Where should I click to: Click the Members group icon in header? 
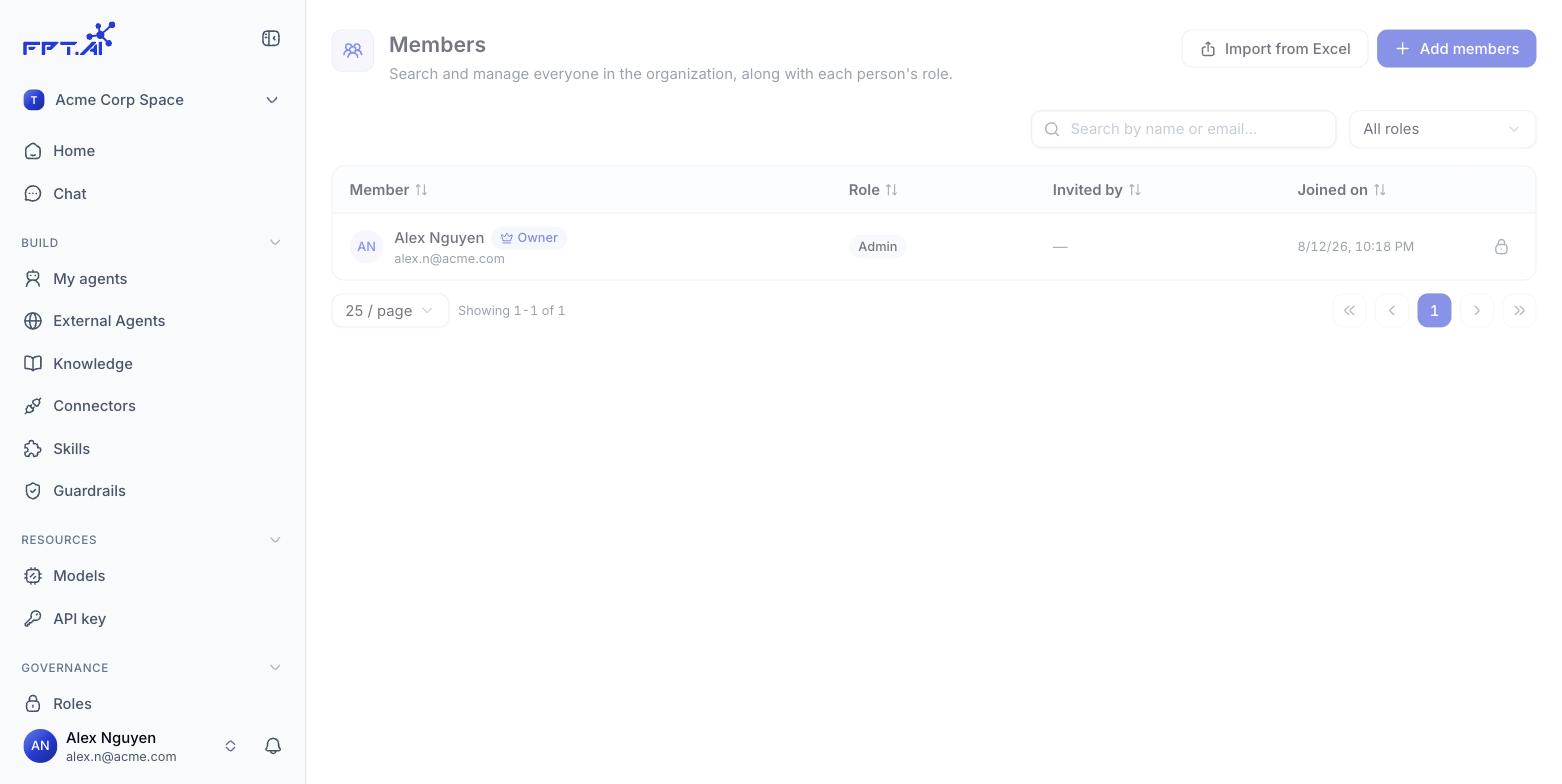[353, 50]
